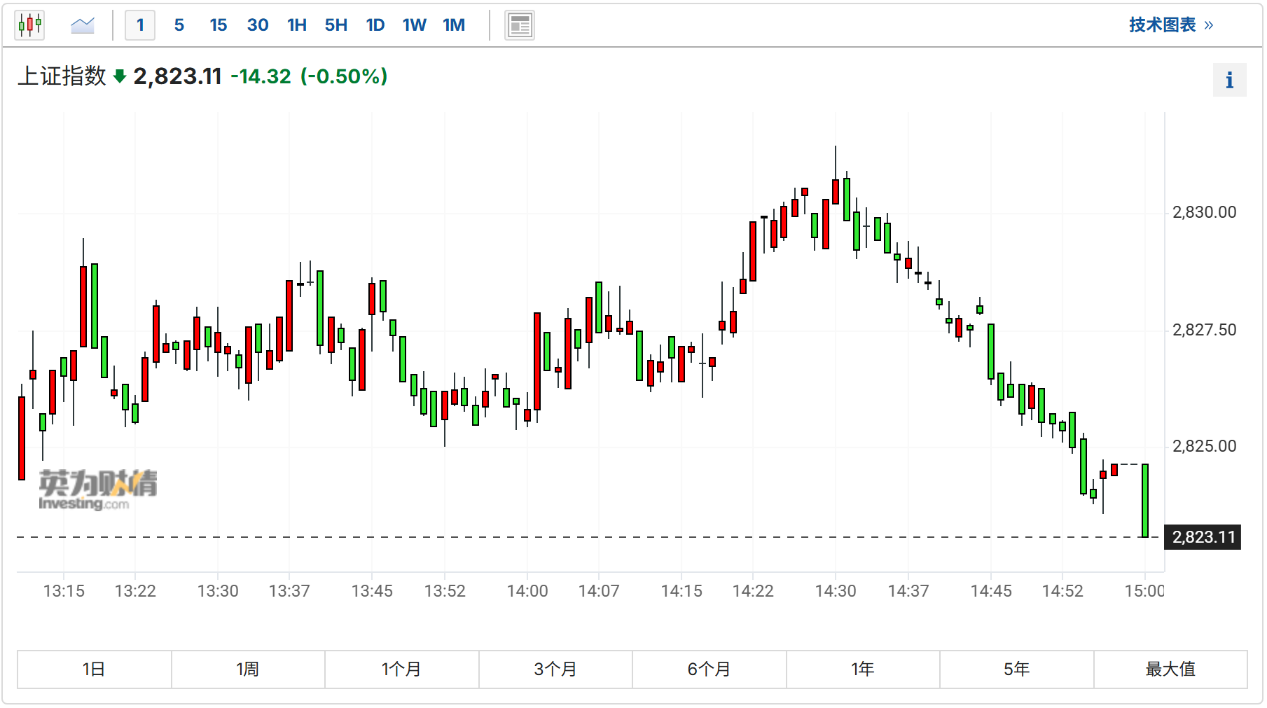Screen dimensions: 1267x708
Task: Click the tall candle at 14:30 peak
Action: click(836, 190)
